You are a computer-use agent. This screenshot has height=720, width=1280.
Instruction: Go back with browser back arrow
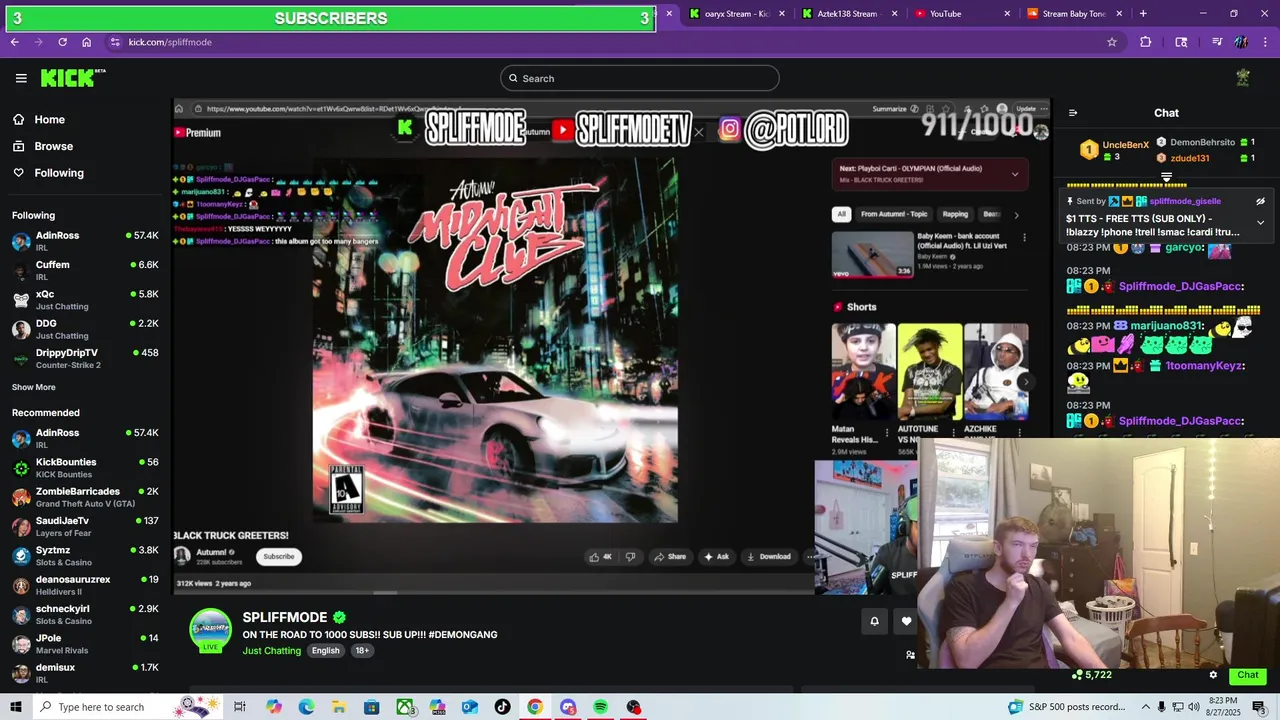pos(15,42)
